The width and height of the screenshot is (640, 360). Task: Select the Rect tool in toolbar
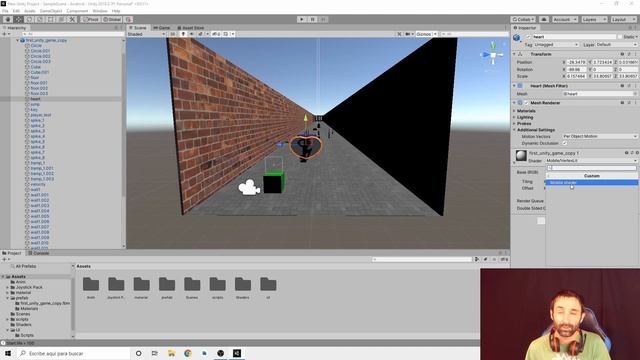[x=51, y=19]
